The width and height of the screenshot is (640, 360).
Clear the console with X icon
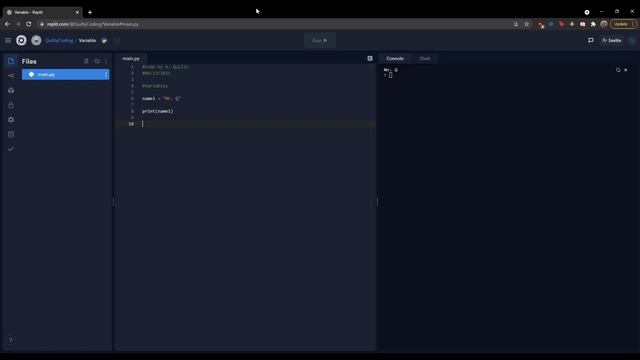626,70
